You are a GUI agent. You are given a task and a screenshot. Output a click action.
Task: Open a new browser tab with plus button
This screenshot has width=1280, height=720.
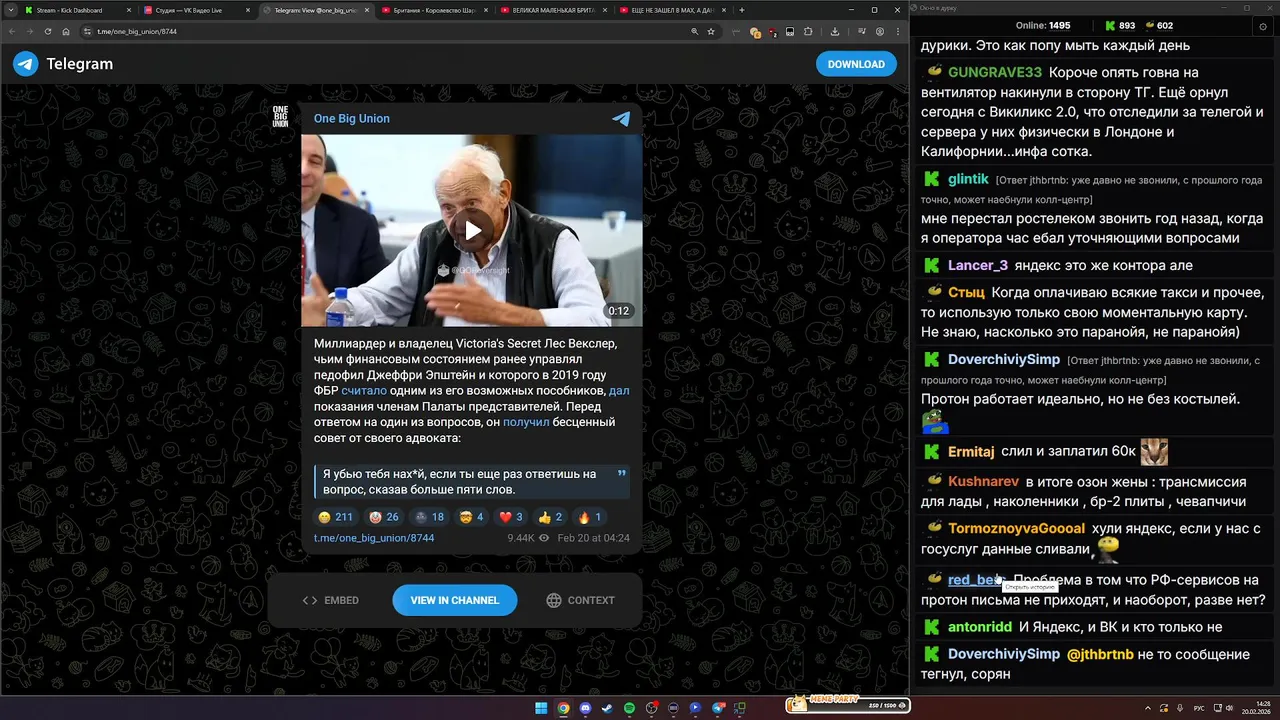click(x=741, y=10)
